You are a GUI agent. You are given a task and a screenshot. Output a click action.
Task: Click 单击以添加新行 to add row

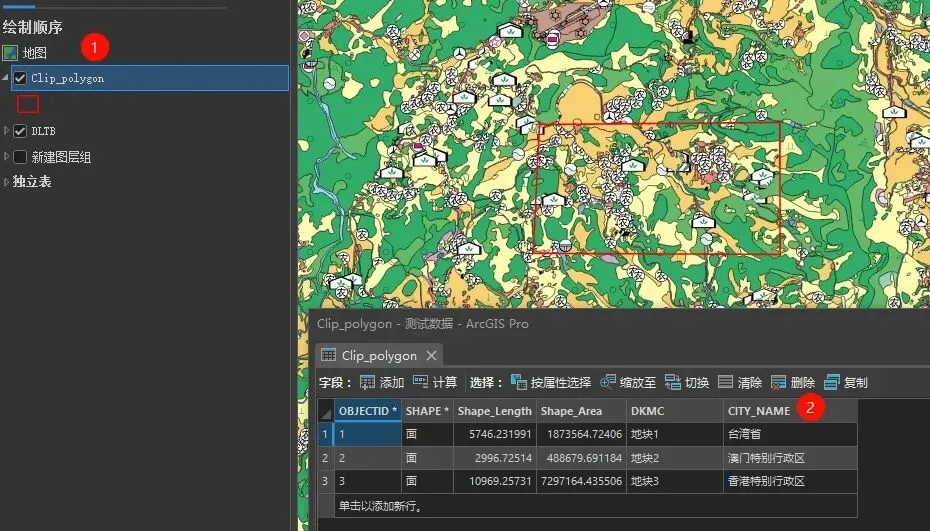pyautogui.click(x=380, y=505)
